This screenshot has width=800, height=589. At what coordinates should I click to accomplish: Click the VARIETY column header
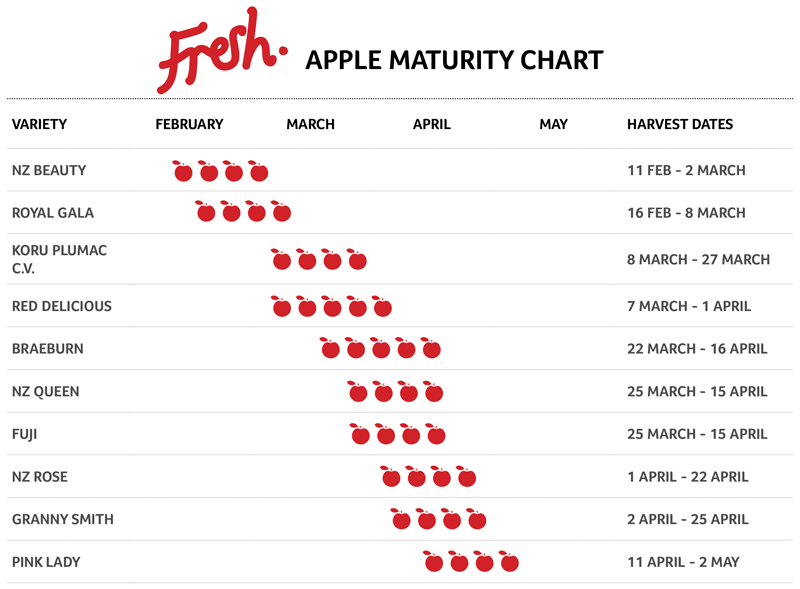point(39,124)
